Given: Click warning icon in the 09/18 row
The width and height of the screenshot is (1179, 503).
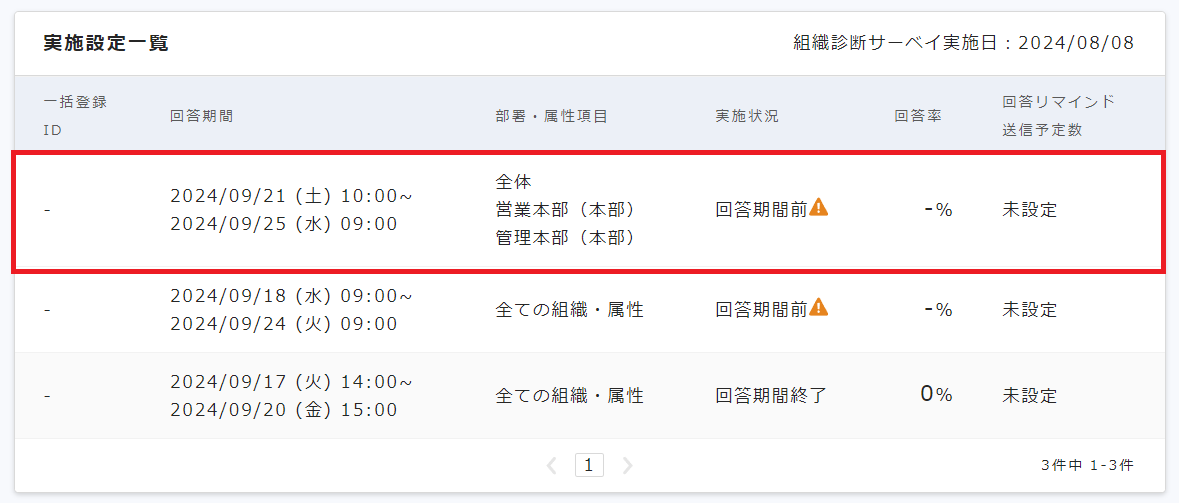Looking at the screenshot, I should [819, 307].
